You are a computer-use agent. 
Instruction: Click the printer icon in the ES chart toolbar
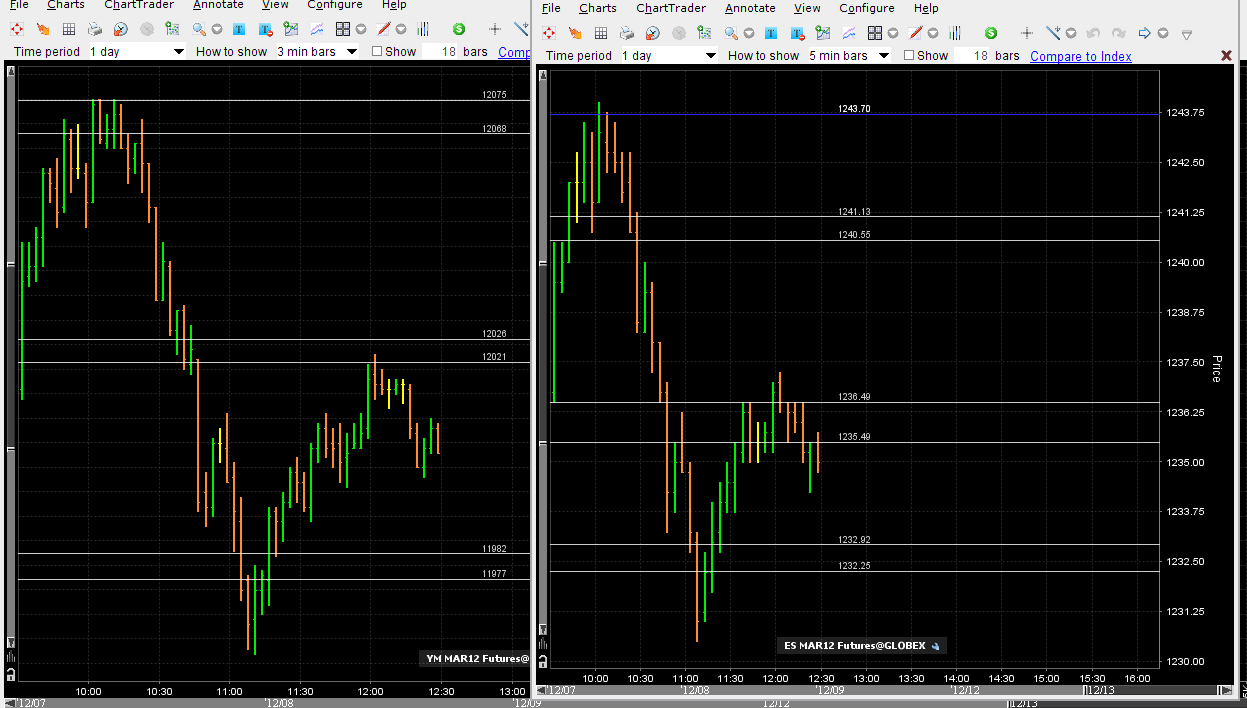pos(626,33)
